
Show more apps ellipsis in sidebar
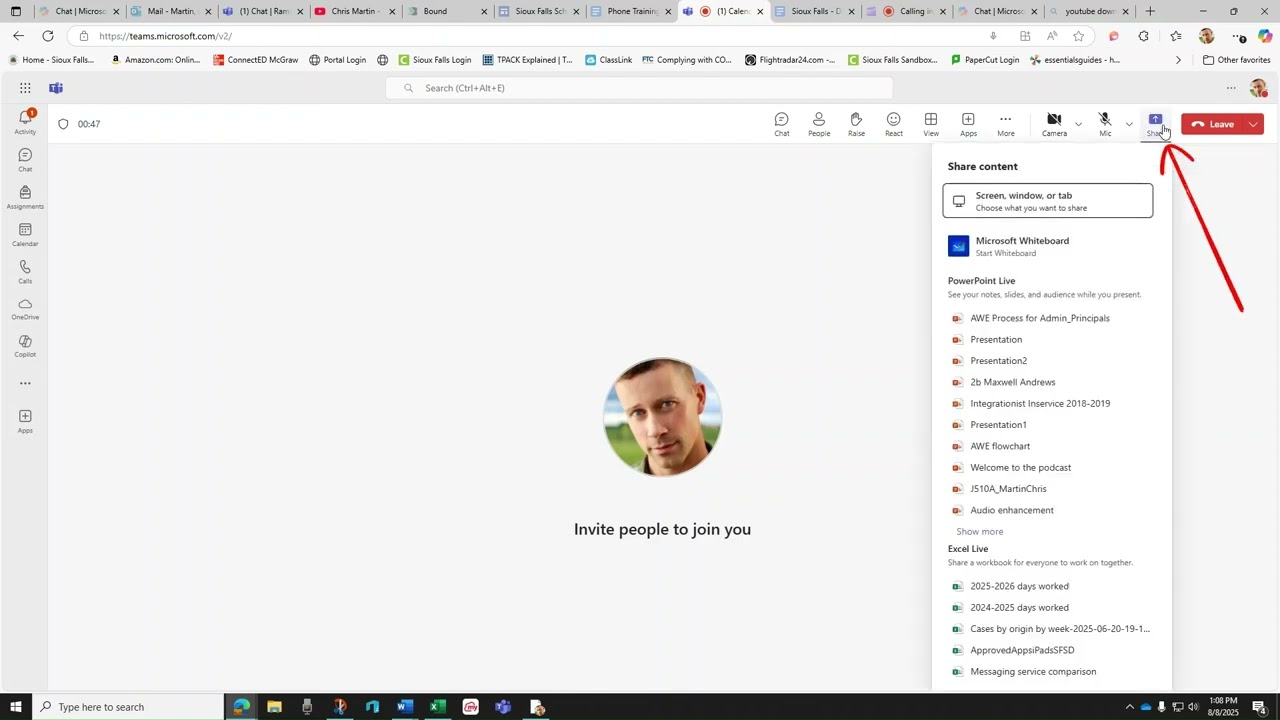tap(25, 383)
